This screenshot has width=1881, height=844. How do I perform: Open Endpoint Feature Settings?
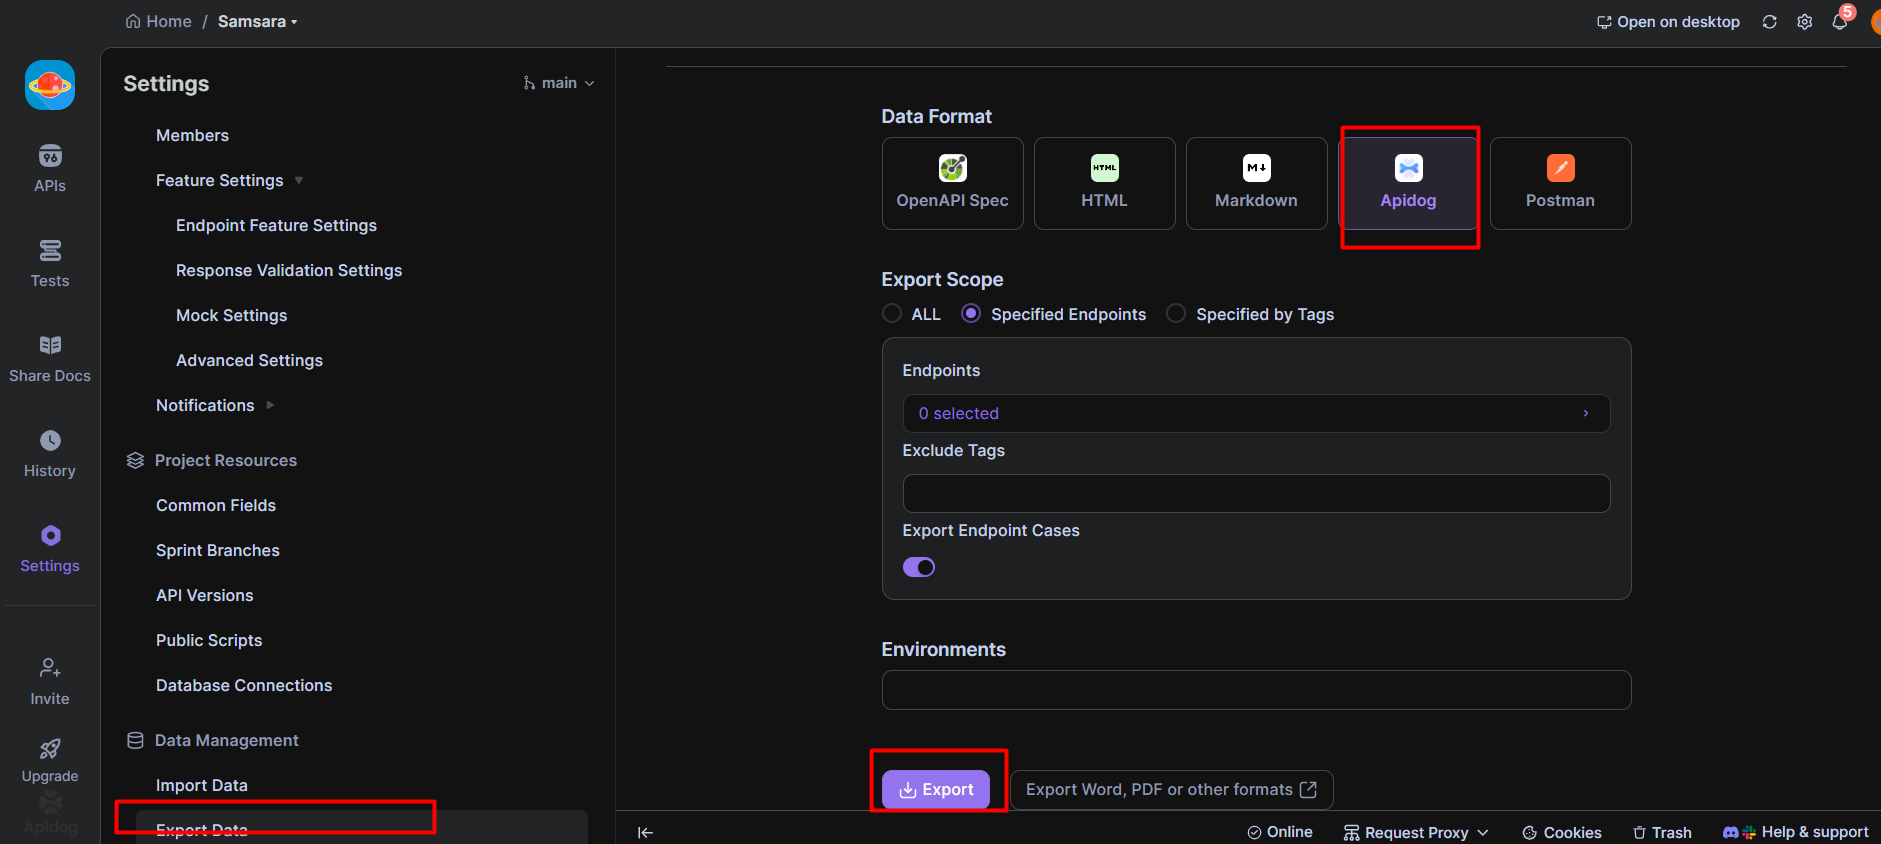click(276, 225)
